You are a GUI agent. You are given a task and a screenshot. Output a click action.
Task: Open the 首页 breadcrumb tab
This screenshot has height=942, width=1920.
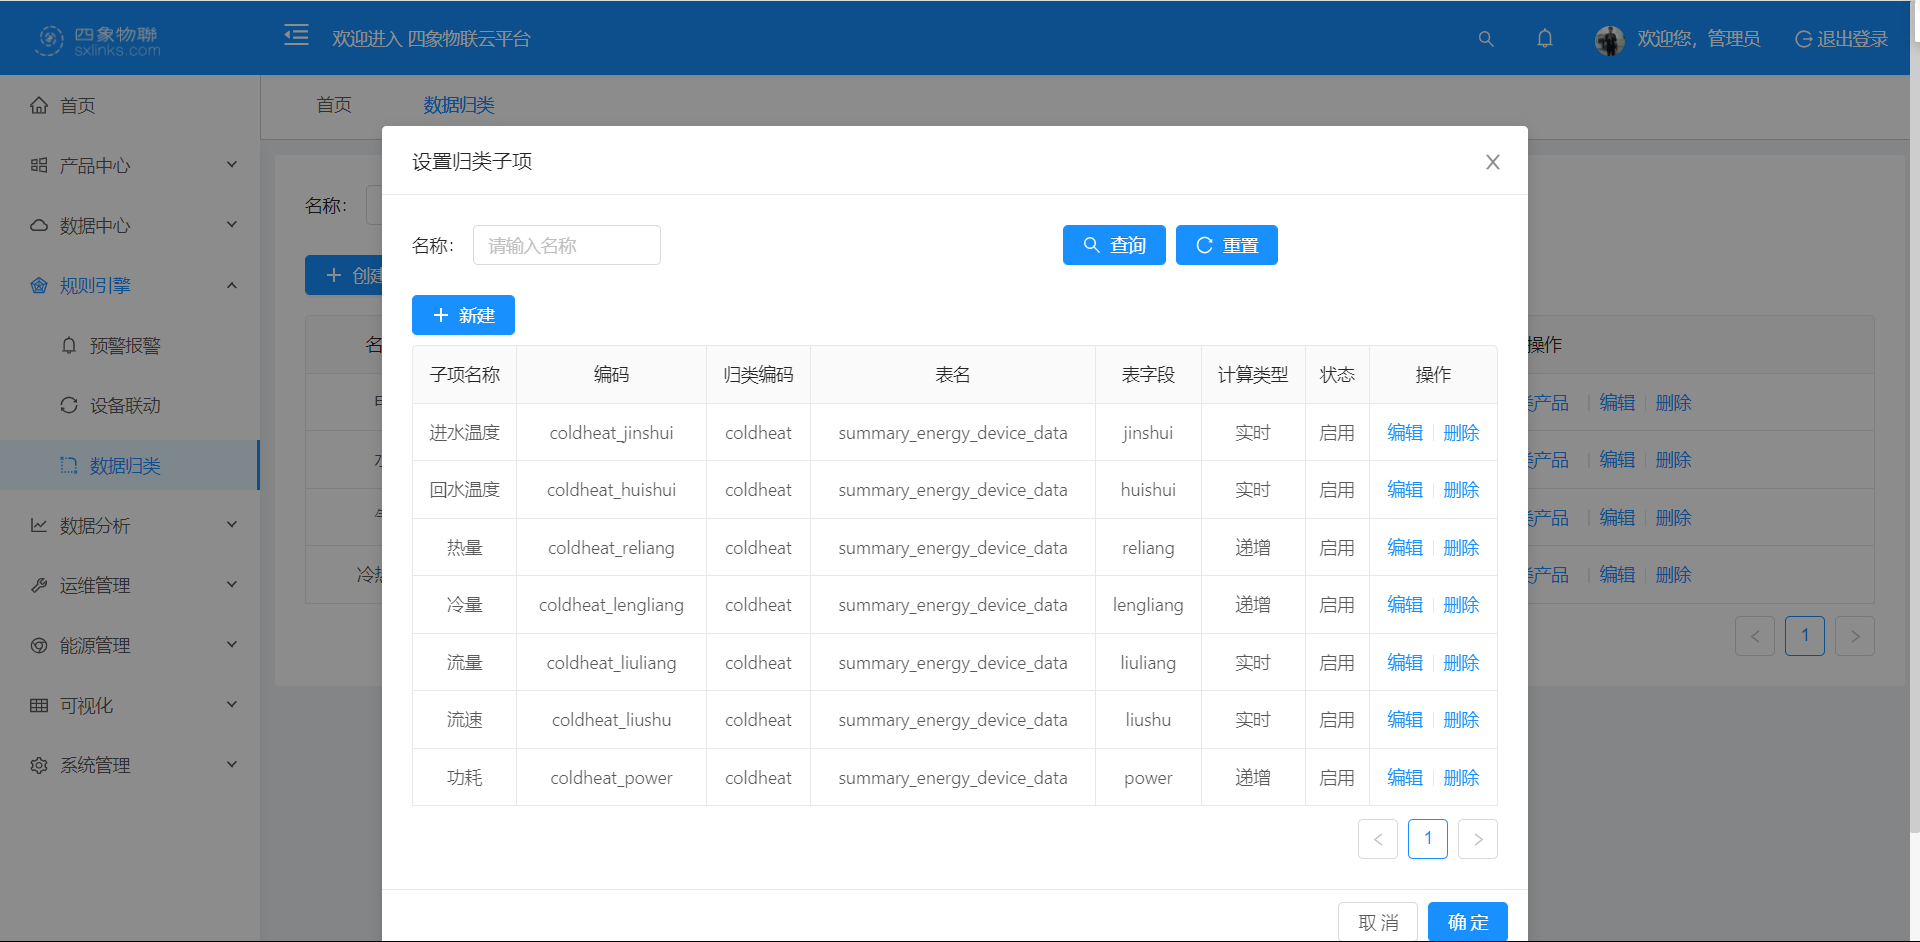(x=333, y=105)
